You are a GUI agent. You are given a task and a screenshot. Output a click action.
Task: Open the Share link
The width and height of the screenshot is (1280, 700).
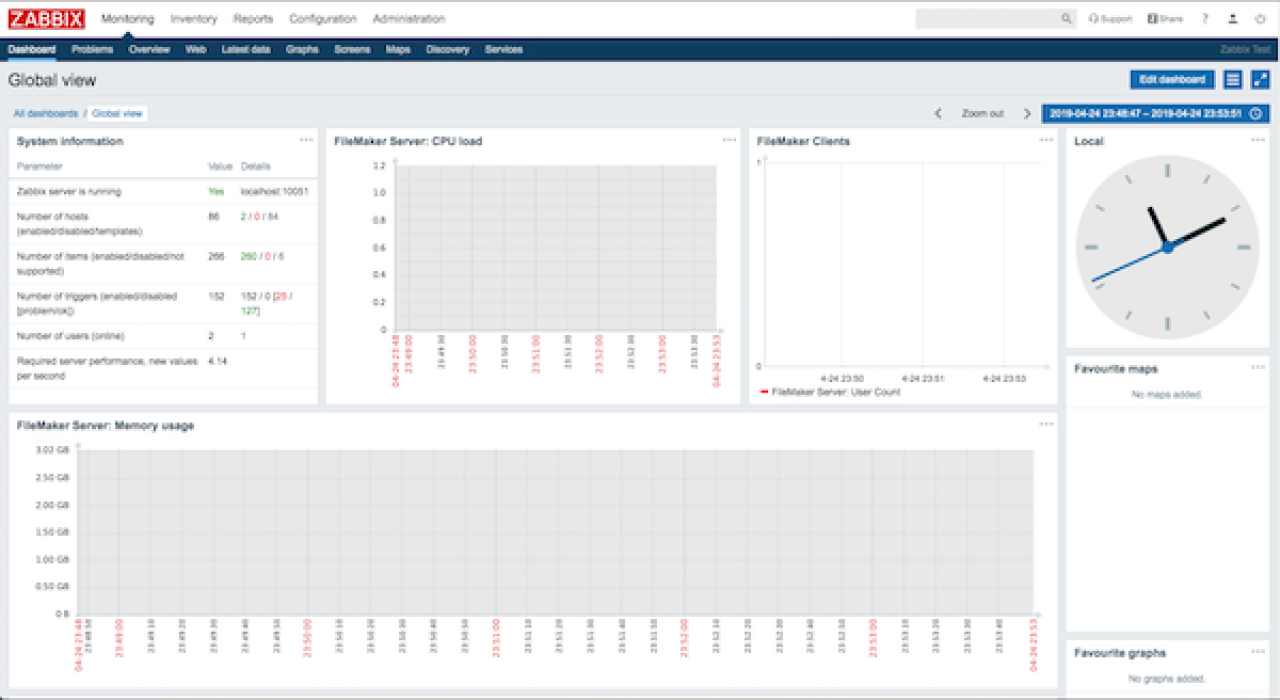[1165, 19]
